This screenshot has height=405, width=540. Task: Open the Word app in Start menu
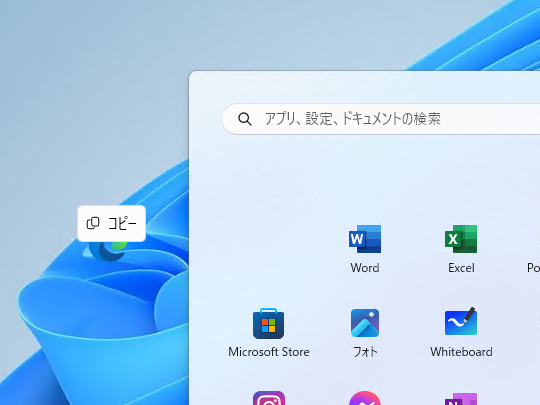click(x=365, y=239)
